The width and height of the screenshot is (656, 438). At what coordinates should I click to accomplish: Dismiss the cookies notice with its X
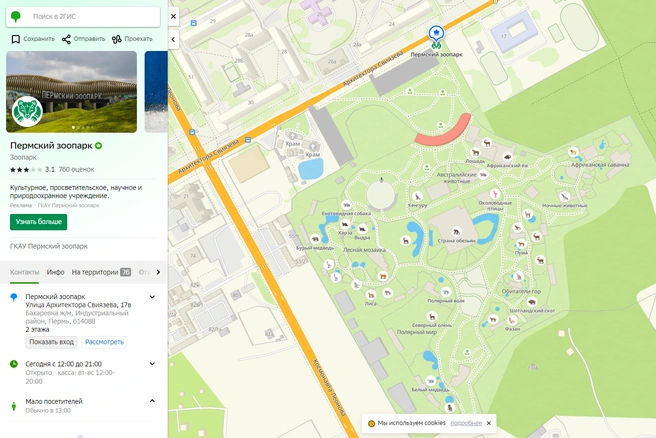click(489, 423)
